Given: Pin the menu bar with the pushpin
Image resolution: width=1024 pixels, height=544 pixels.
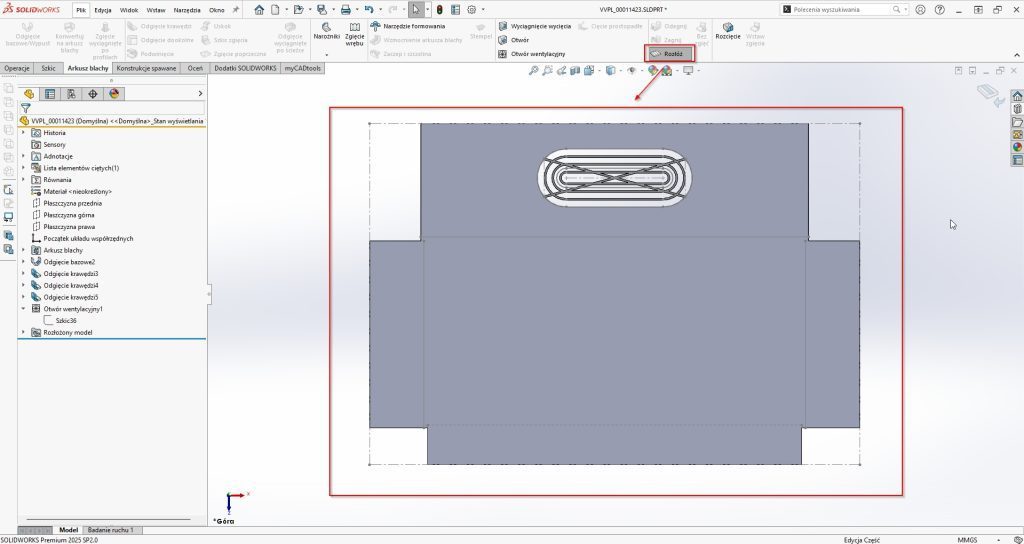Looking at the screenshot, I should tap(236, 10).
